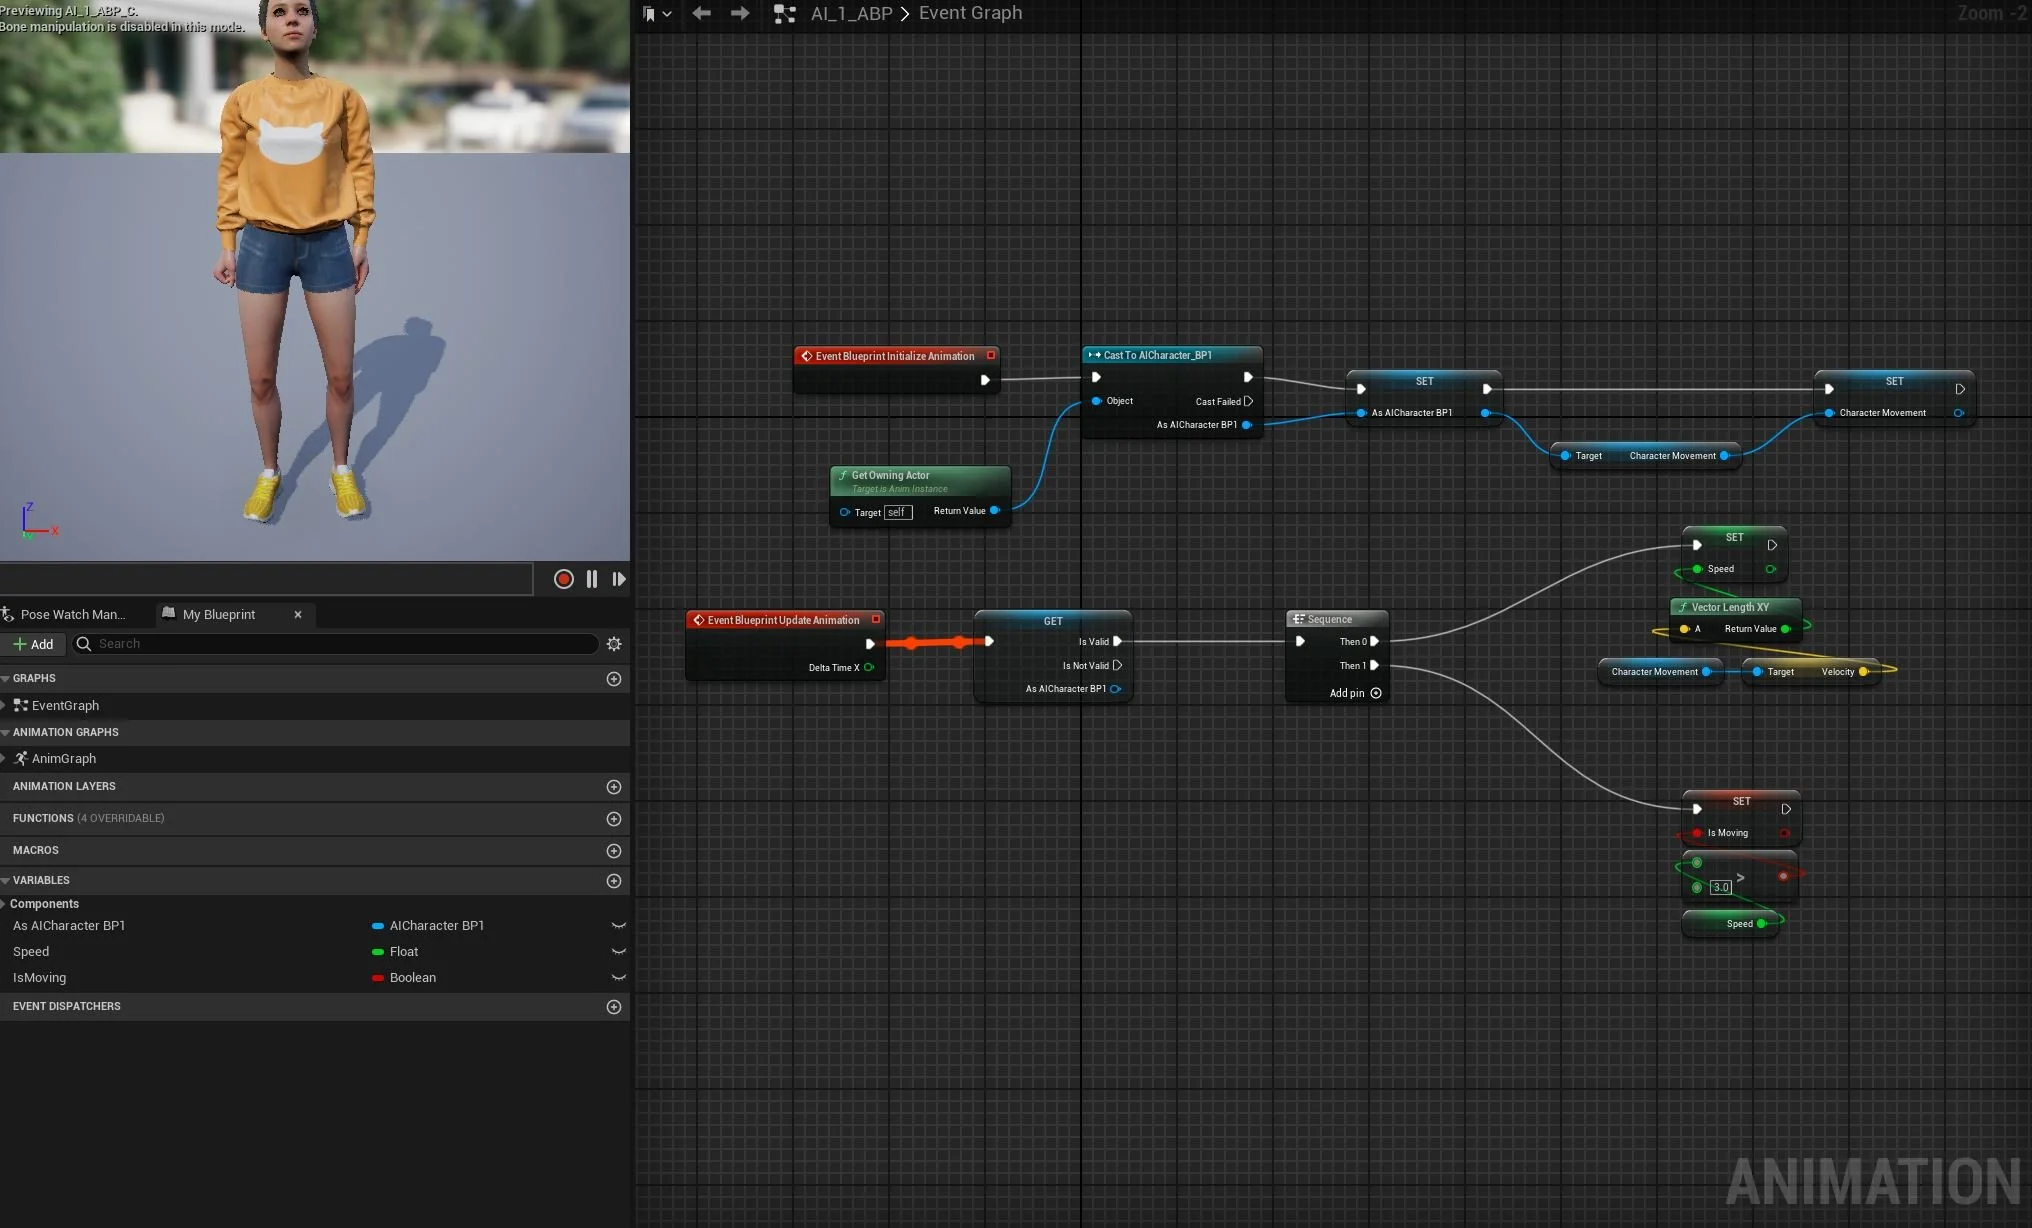
Task: Open the bookmarks dropdown in graph toolbar
Action: [x=657, y=14]
